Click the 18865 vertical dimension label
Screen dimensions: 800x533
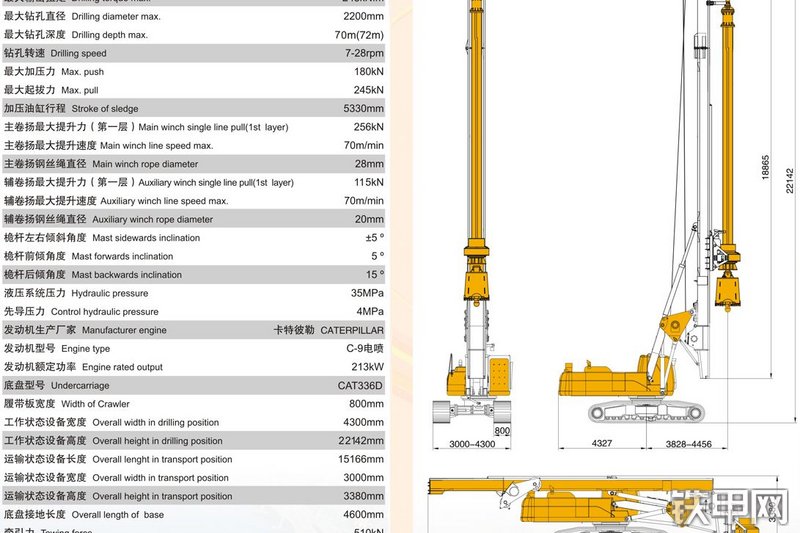pos(765,167)
